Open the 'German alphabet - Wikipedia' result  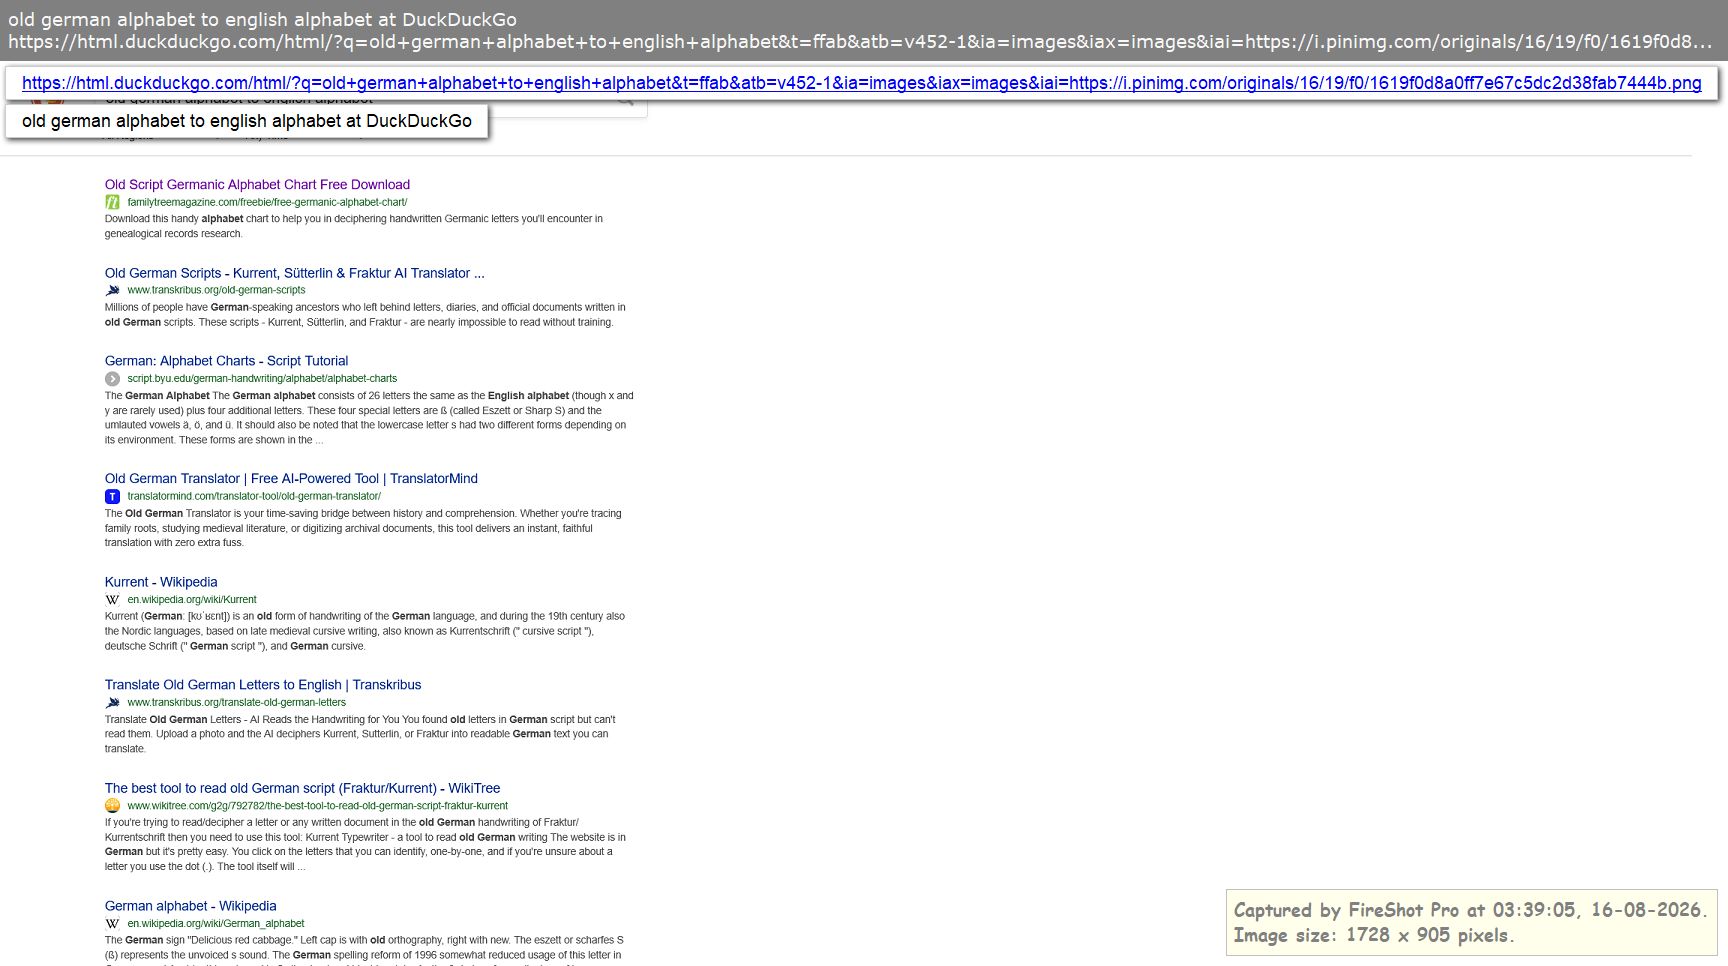point(190,906)
